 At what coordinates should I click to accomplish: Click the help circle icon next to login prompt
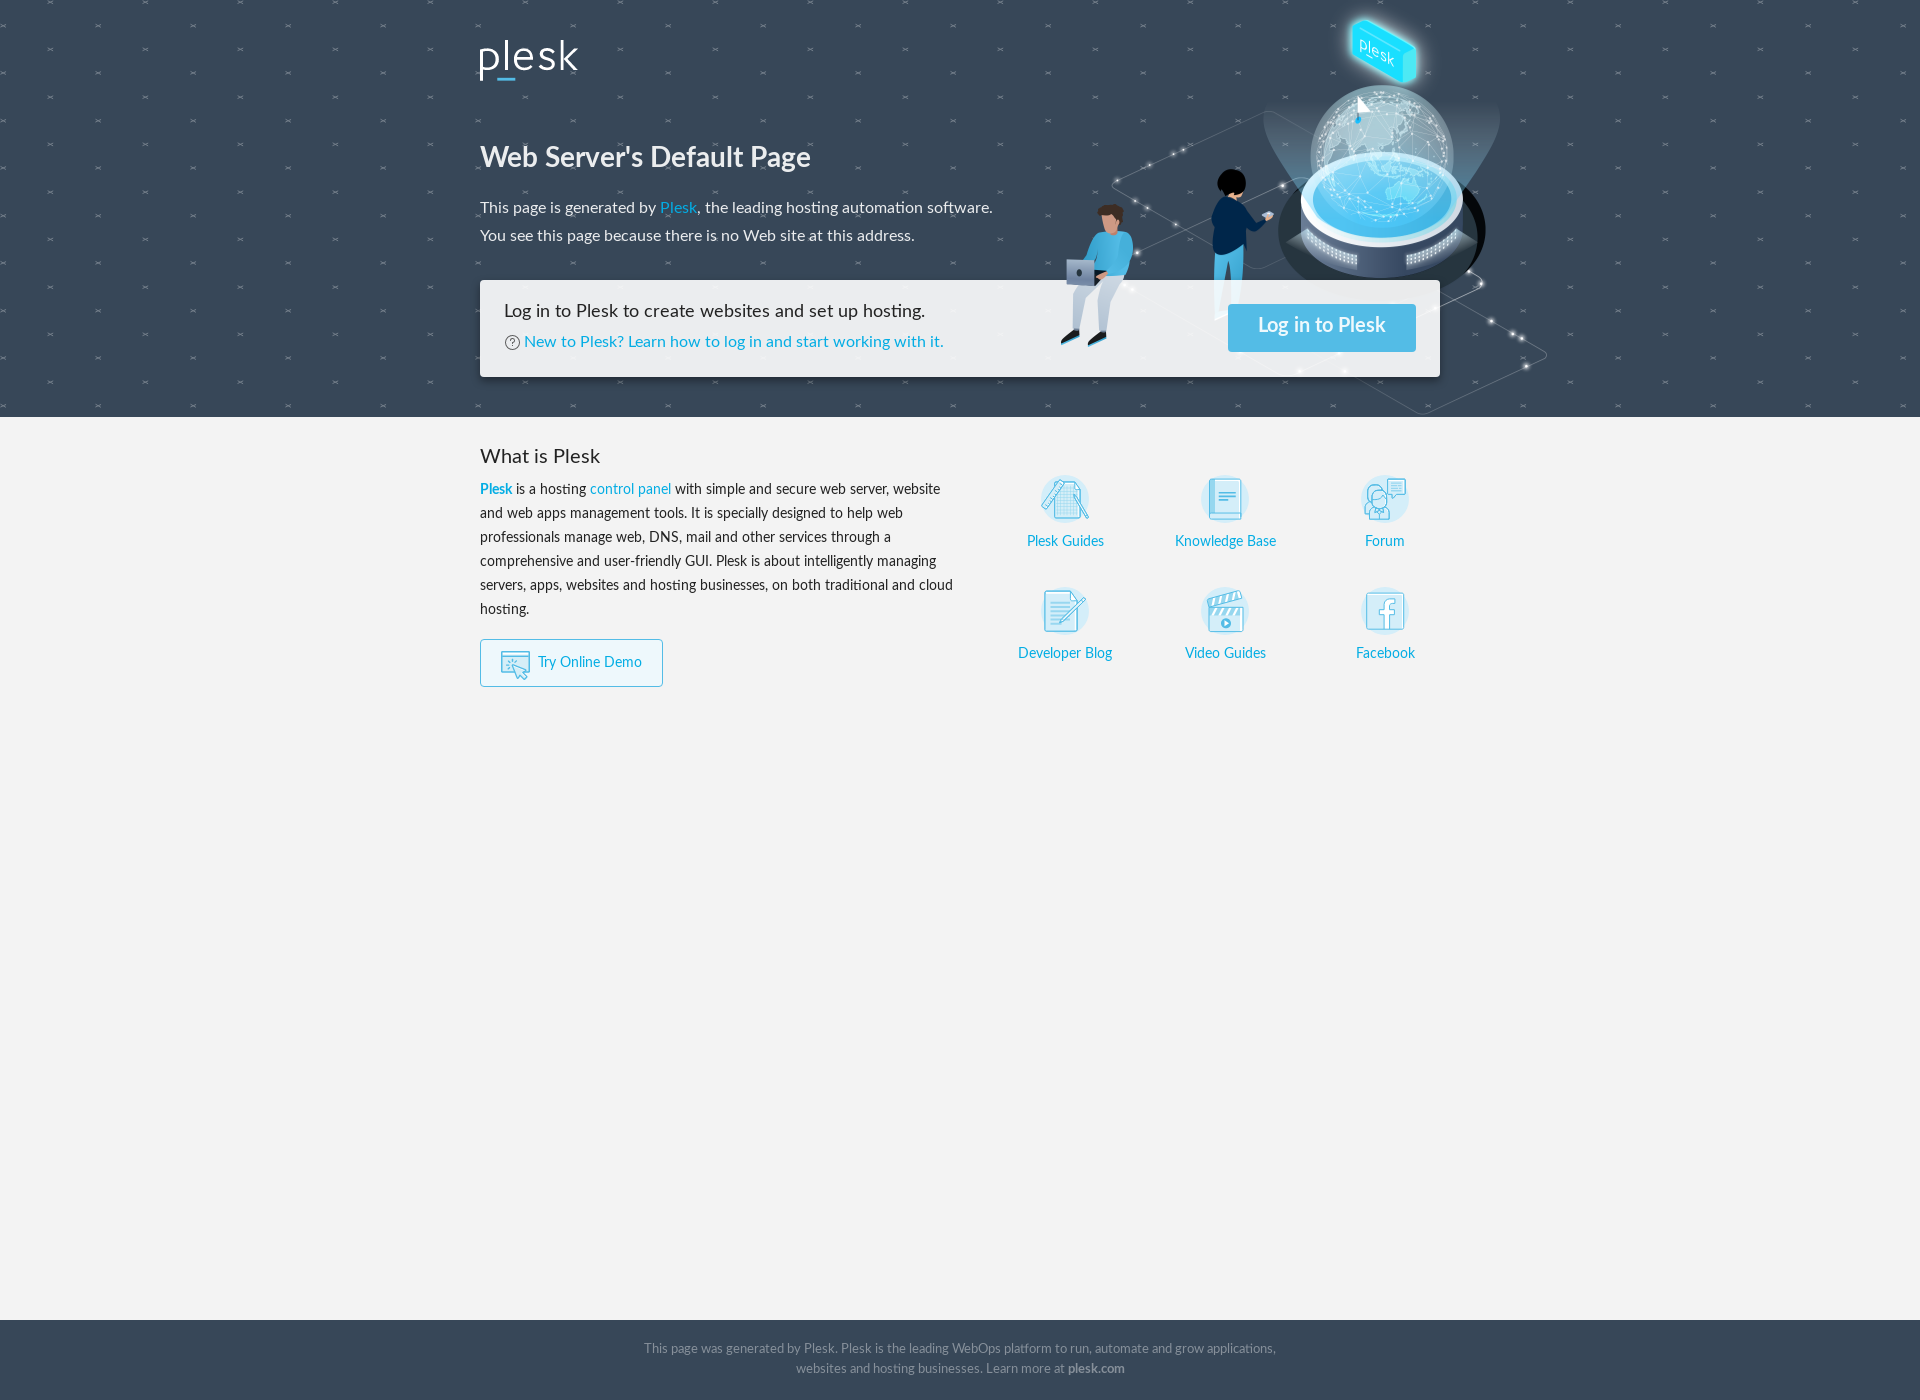pyautogui.click(x=511, y=341)
